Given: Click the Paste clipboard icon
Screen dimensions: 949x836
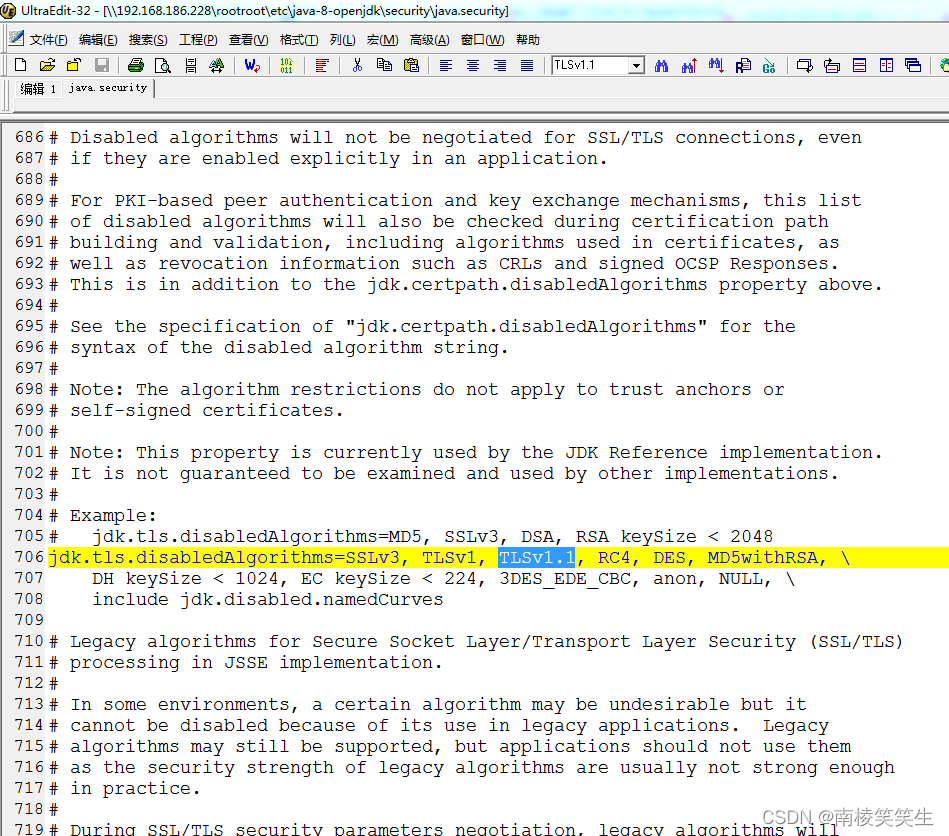Looking at the screenshot, I should (x=412, y=65).
